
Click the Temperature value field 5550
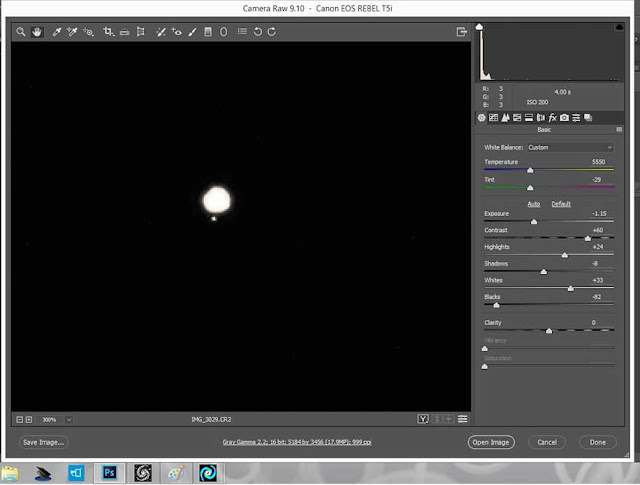coord(598,162)
